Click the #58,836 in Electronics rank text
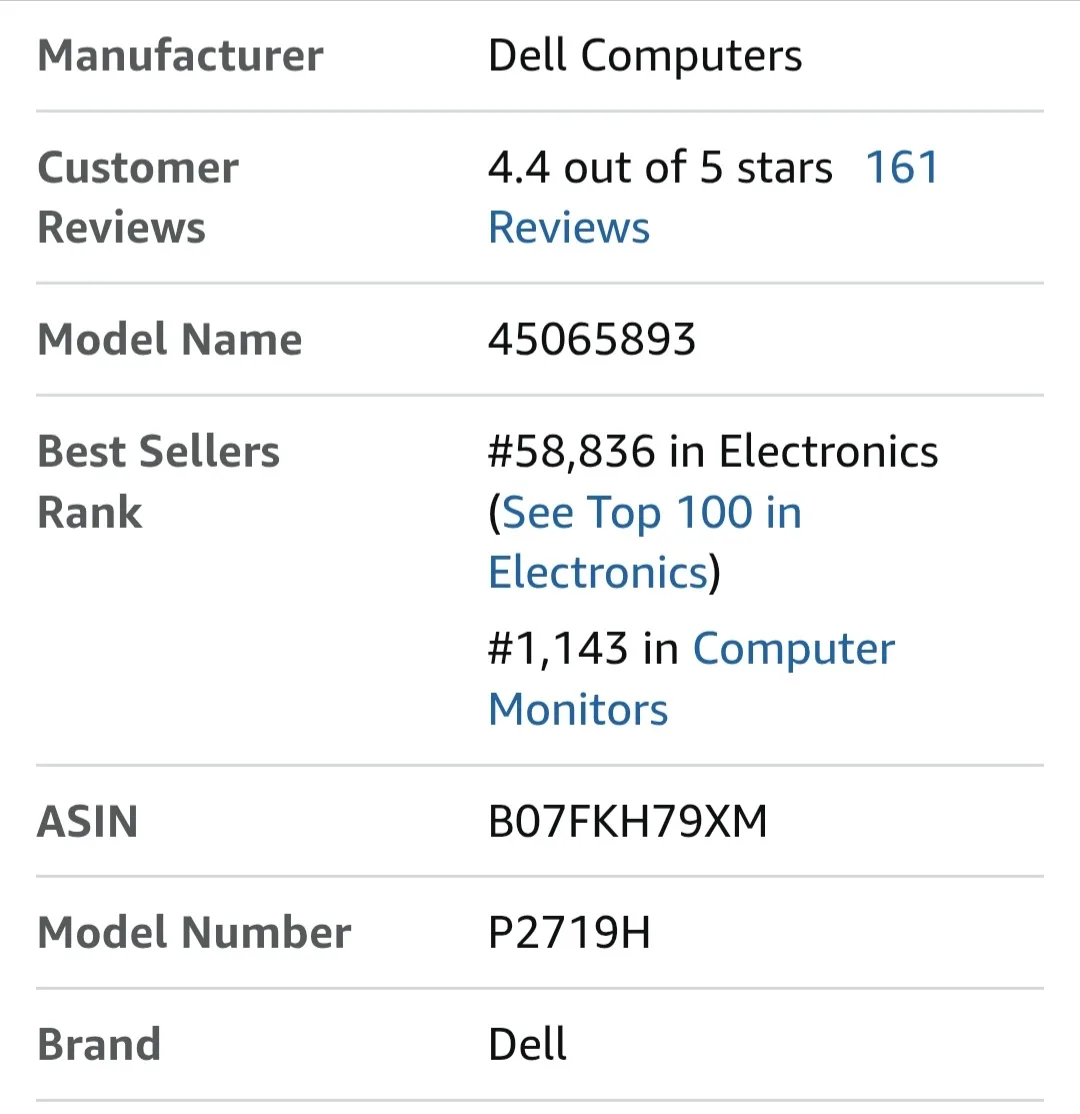Image resolution: width=1080 pixels, height=1114 pixels. pos(712,451)
